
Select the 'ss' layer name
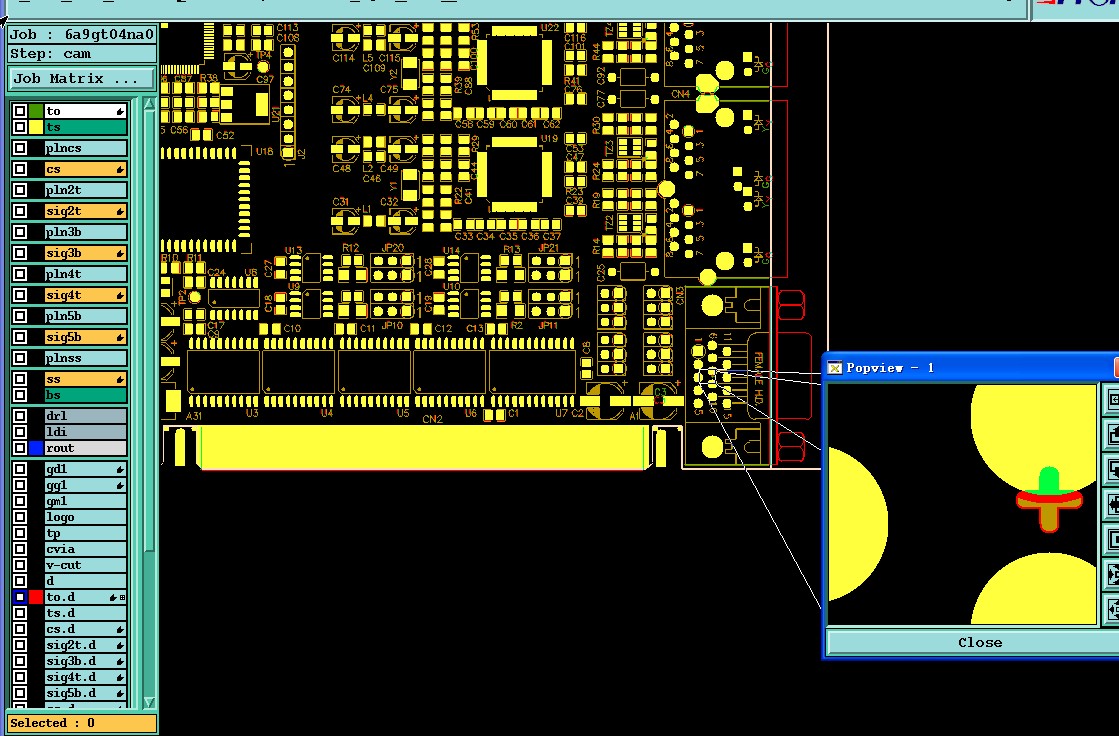pyautogui.click(x=86, y=379)
